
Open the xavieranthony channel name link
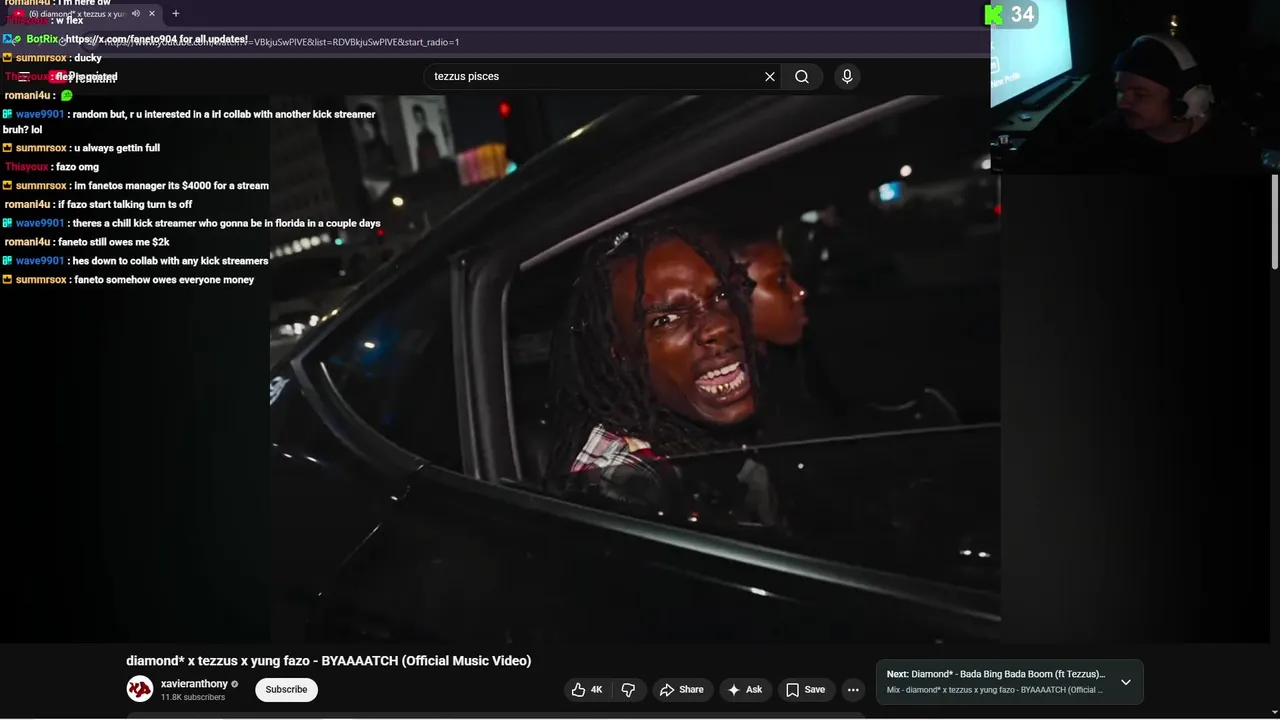pos(194,684)
